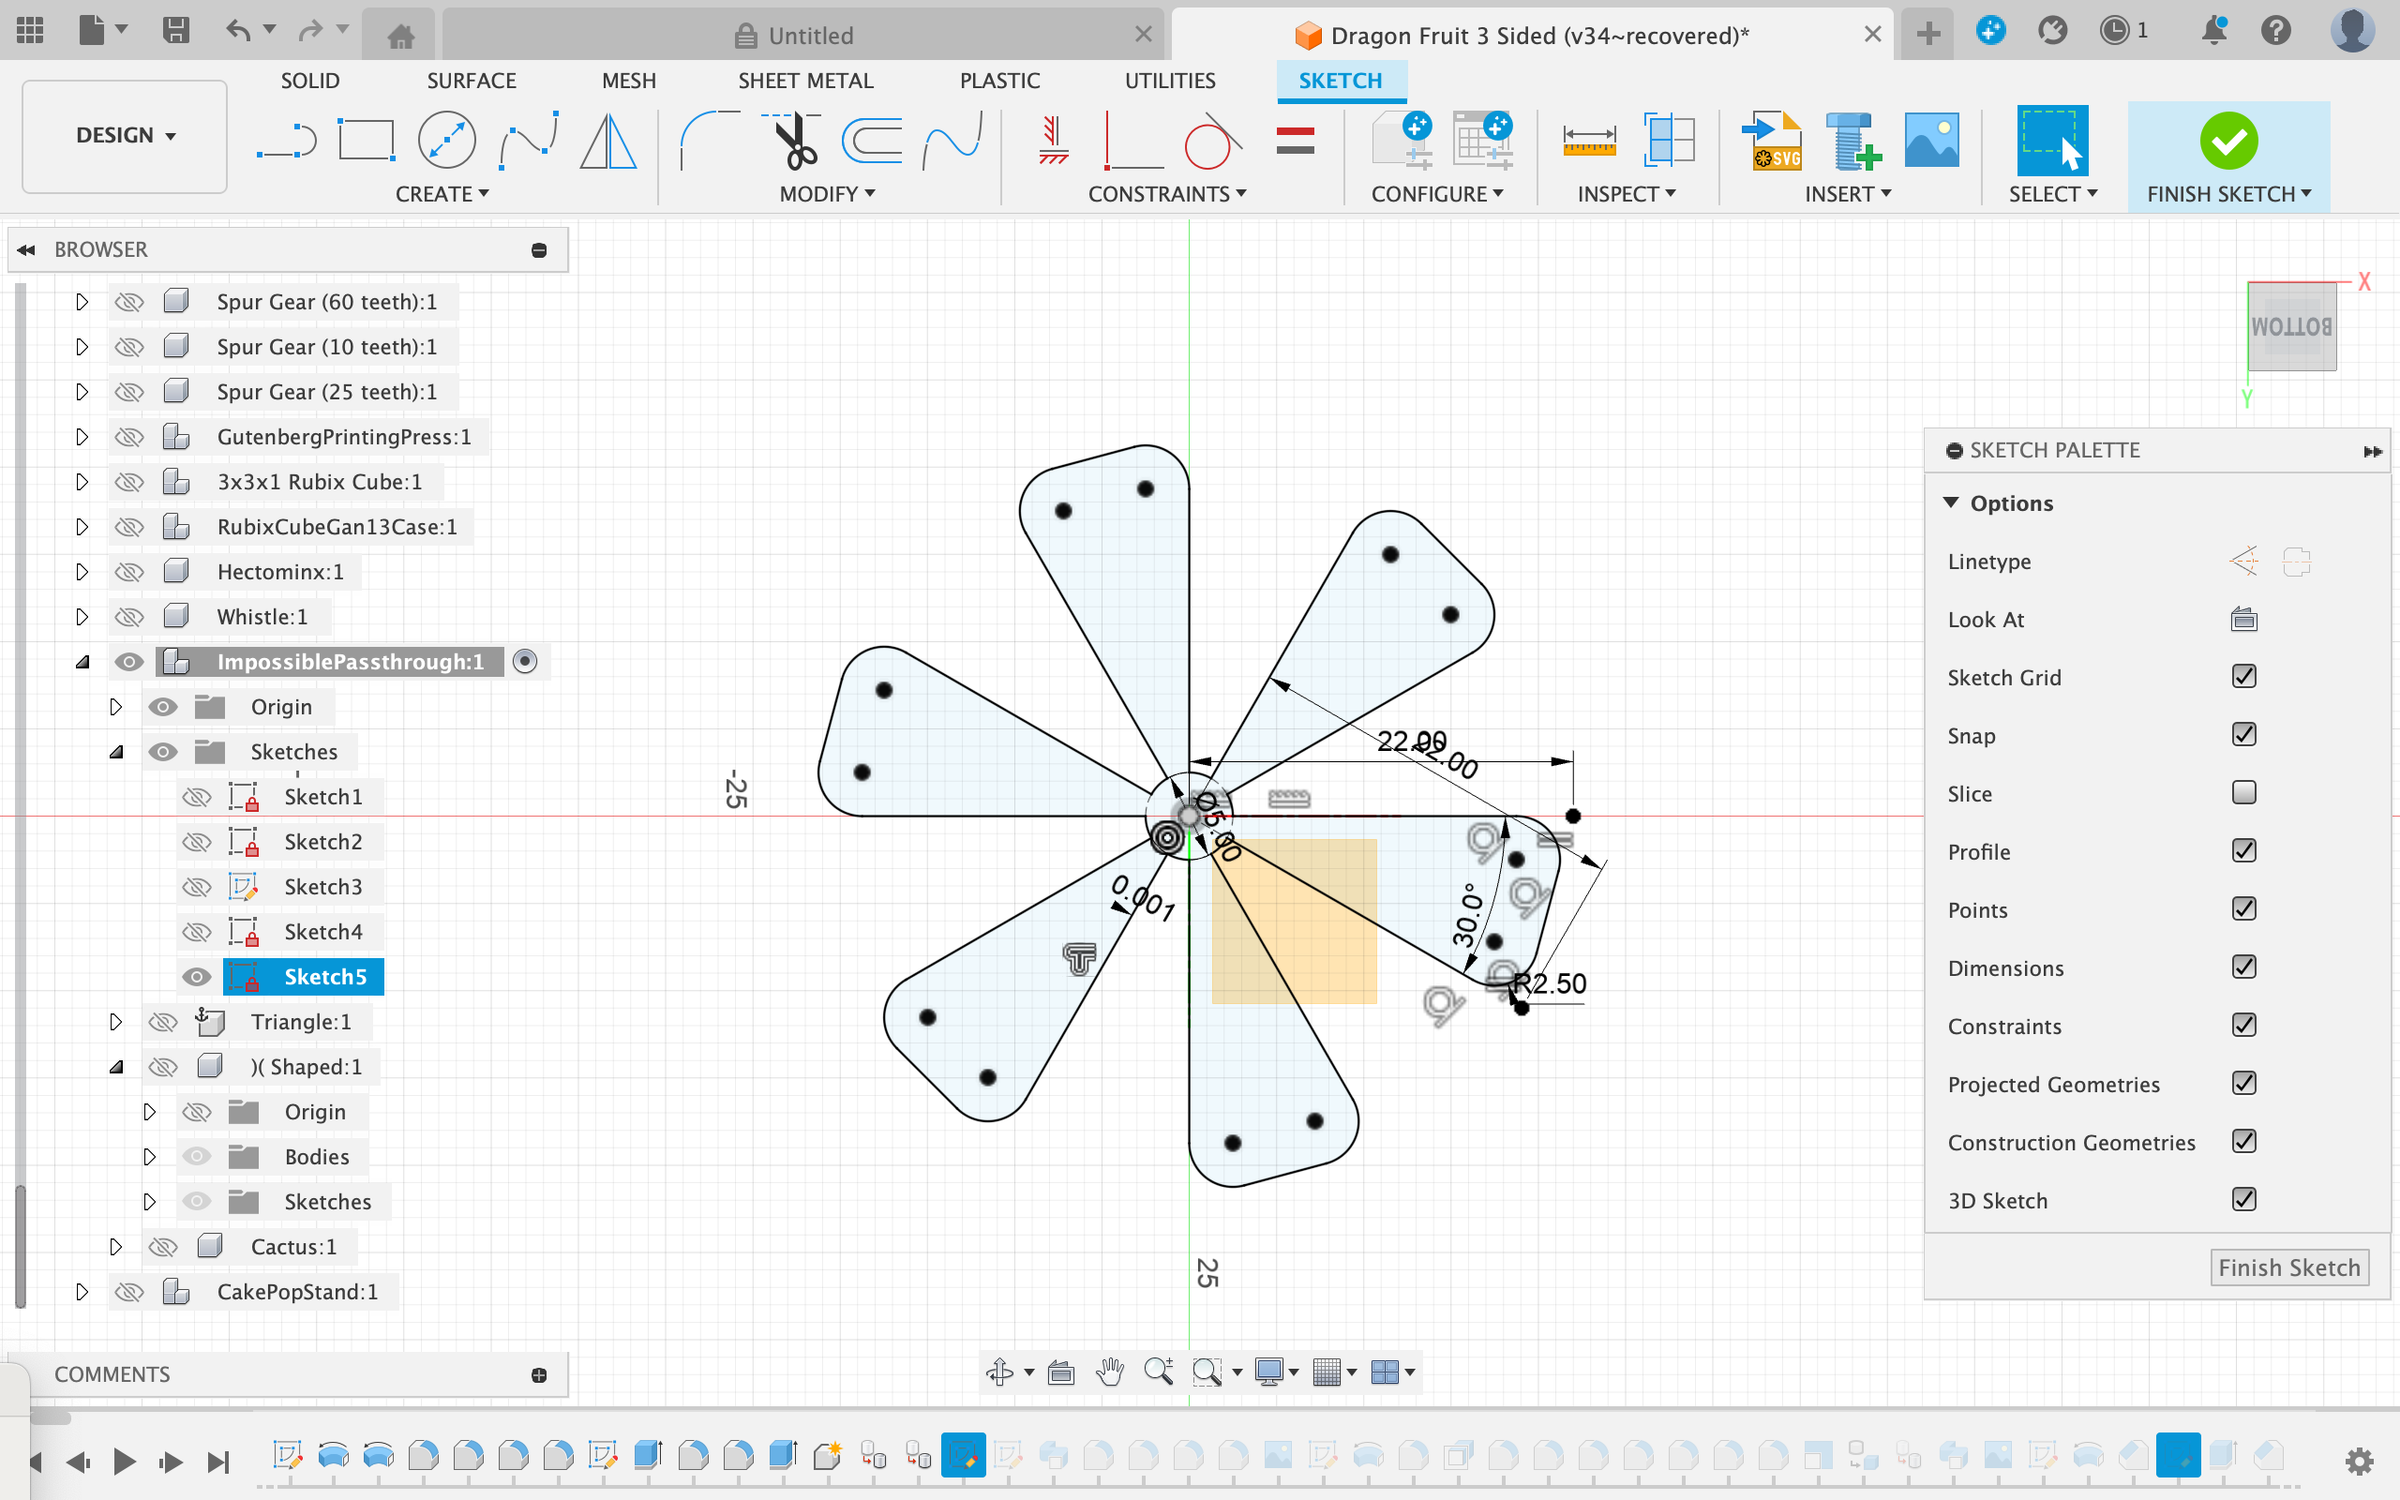Click Finish Sketch button in palette
Viewport: 2400px width, 1500px height.
2288,1267
